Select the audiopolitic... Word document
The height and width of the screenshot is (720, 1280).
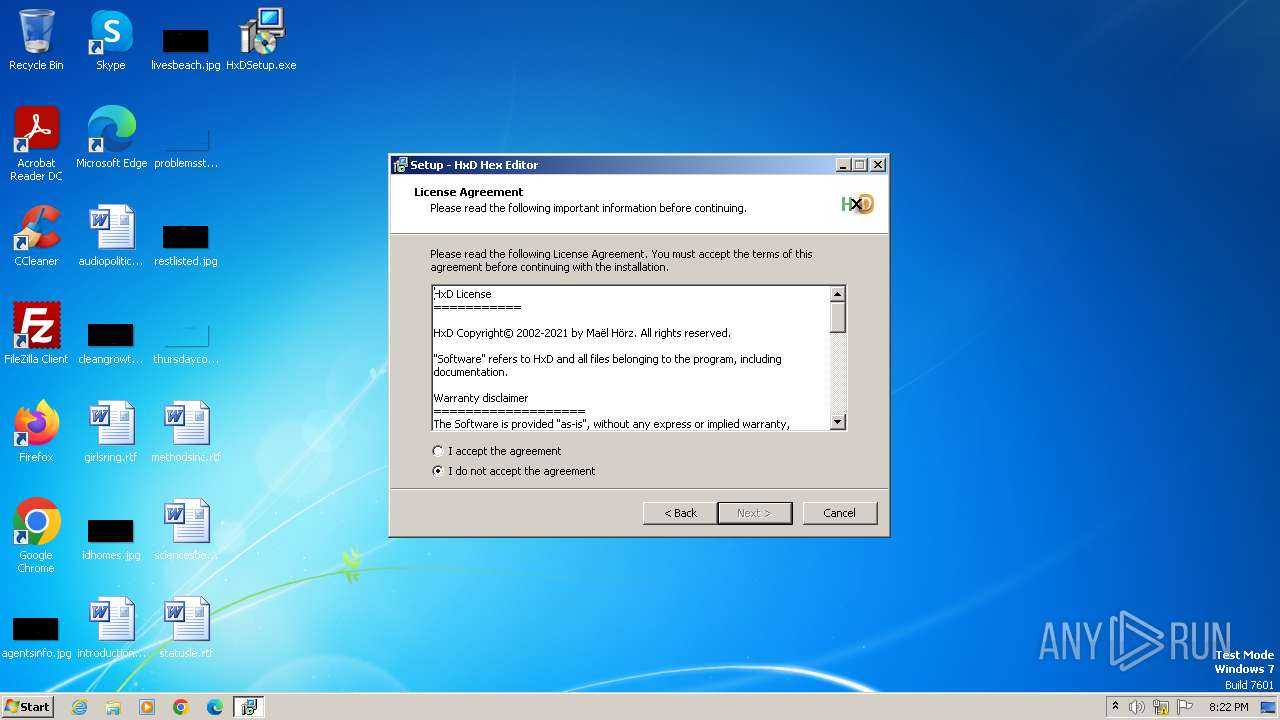point(111,236)
